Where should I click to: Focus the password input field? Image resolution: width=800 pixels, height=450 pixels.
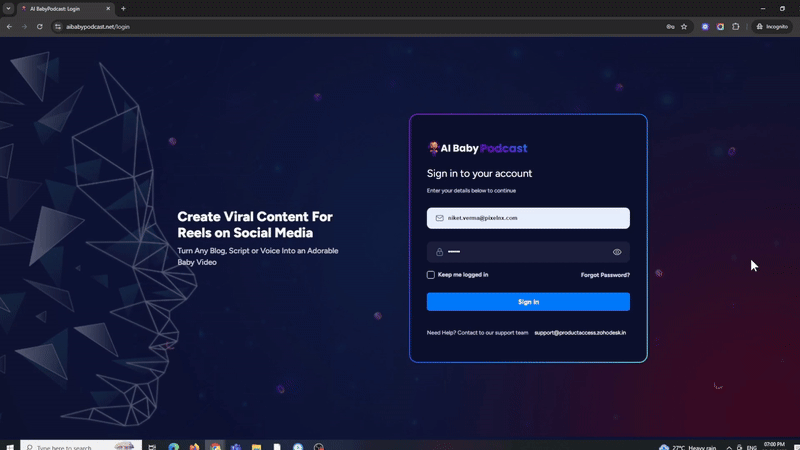click(528, 252)
